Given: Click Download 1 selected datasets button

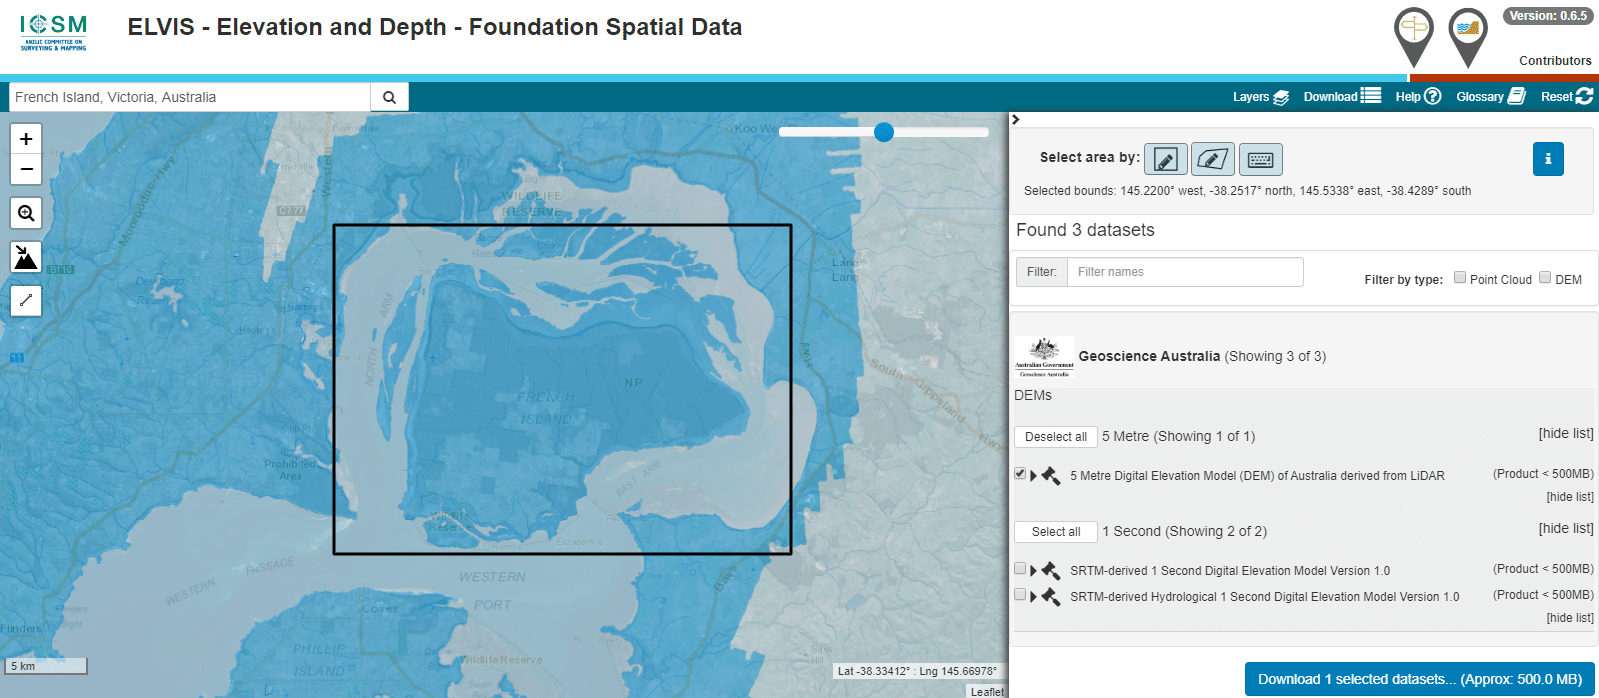Looking at the screenshot, I should 1419,679.
